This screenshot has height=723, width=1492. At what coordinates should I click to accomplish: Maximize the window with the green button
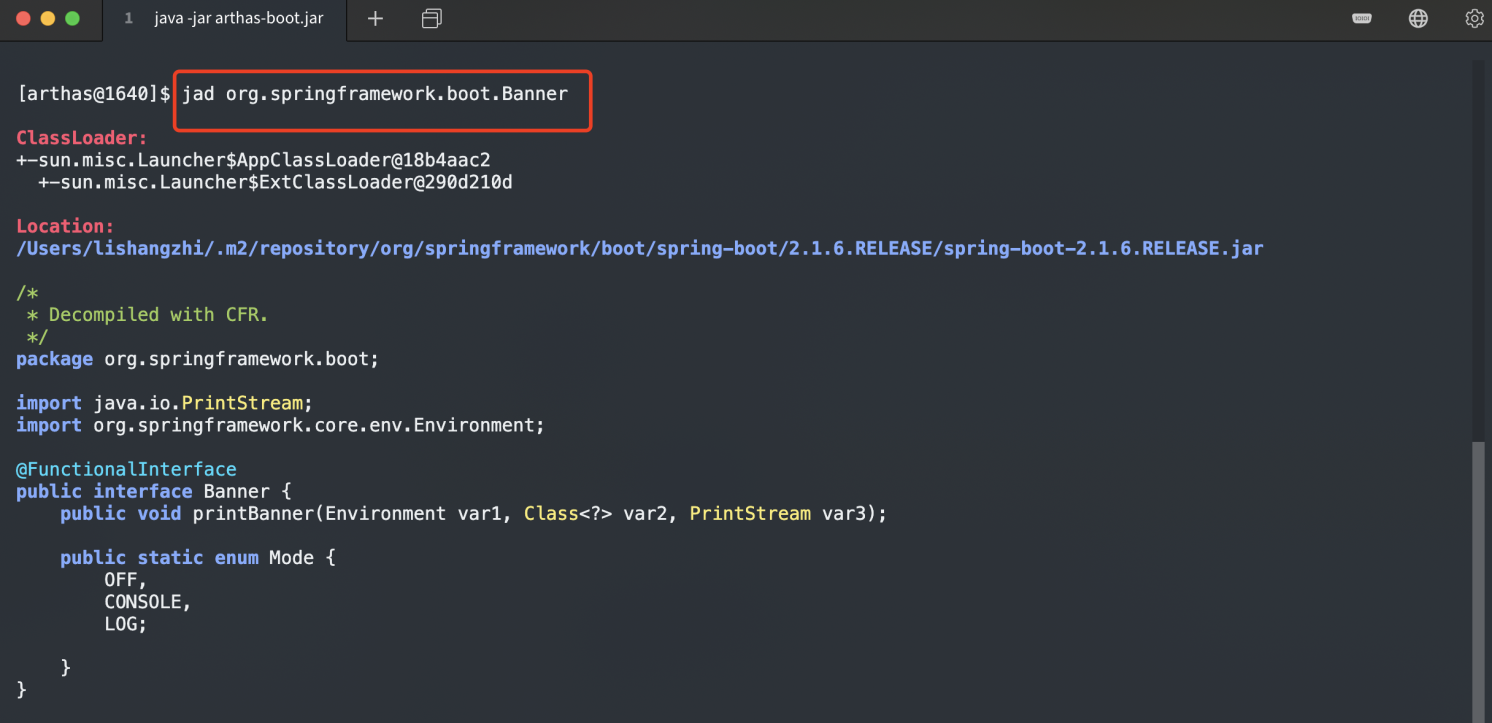71,19
